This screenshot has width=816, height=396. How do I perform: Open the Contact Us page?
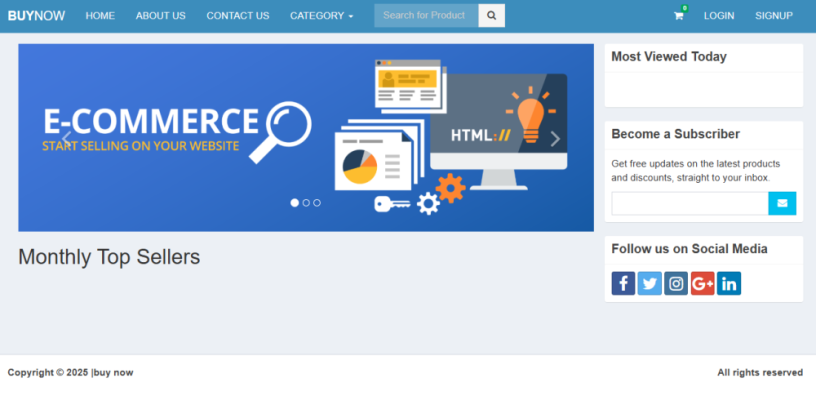click(x=238, y=16)
